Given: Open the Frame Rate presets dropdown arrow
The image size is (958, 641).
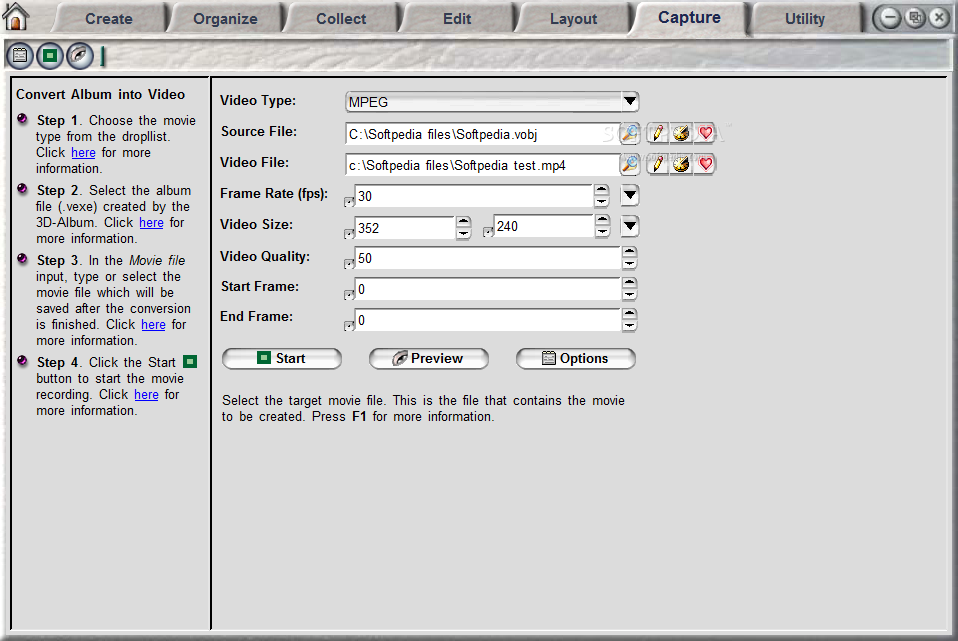Looking at the screenshot, I should click(630, 196).
